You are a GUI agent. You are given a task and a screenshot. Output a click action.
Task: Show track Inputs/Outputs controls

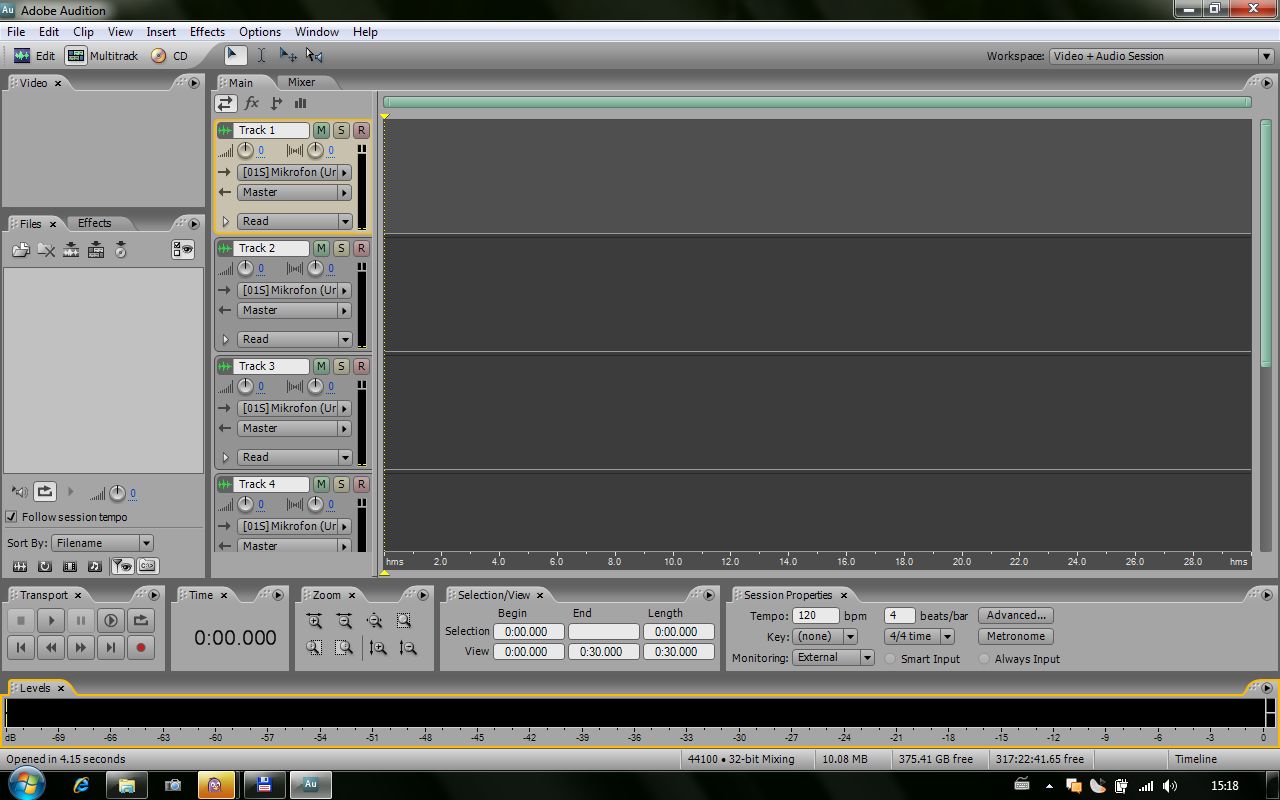point(226,103)
